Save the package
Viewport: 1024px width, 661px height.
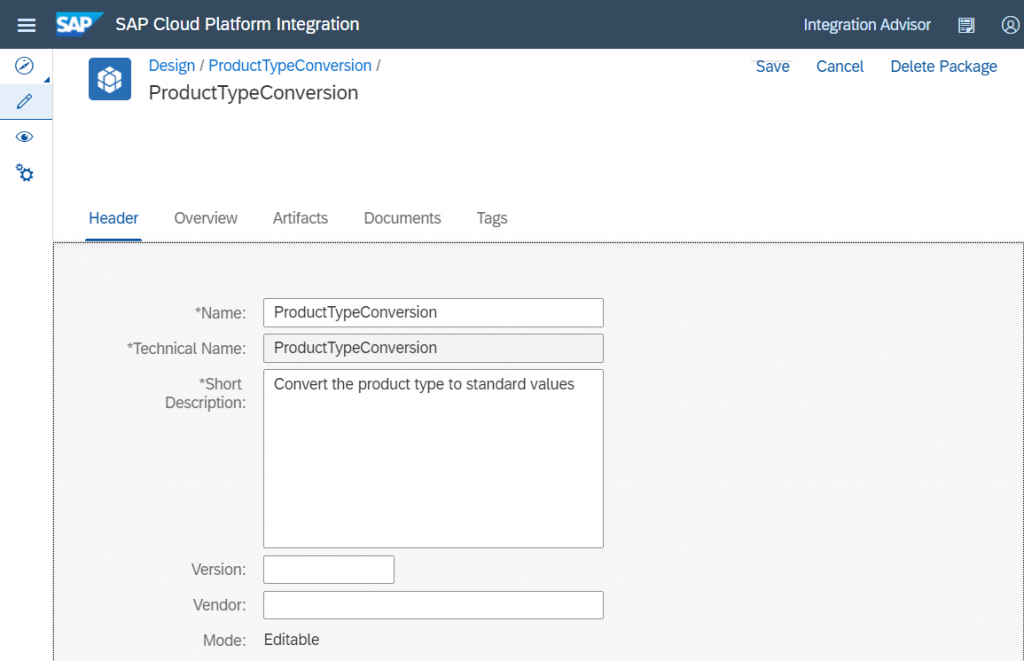(773, 67)
